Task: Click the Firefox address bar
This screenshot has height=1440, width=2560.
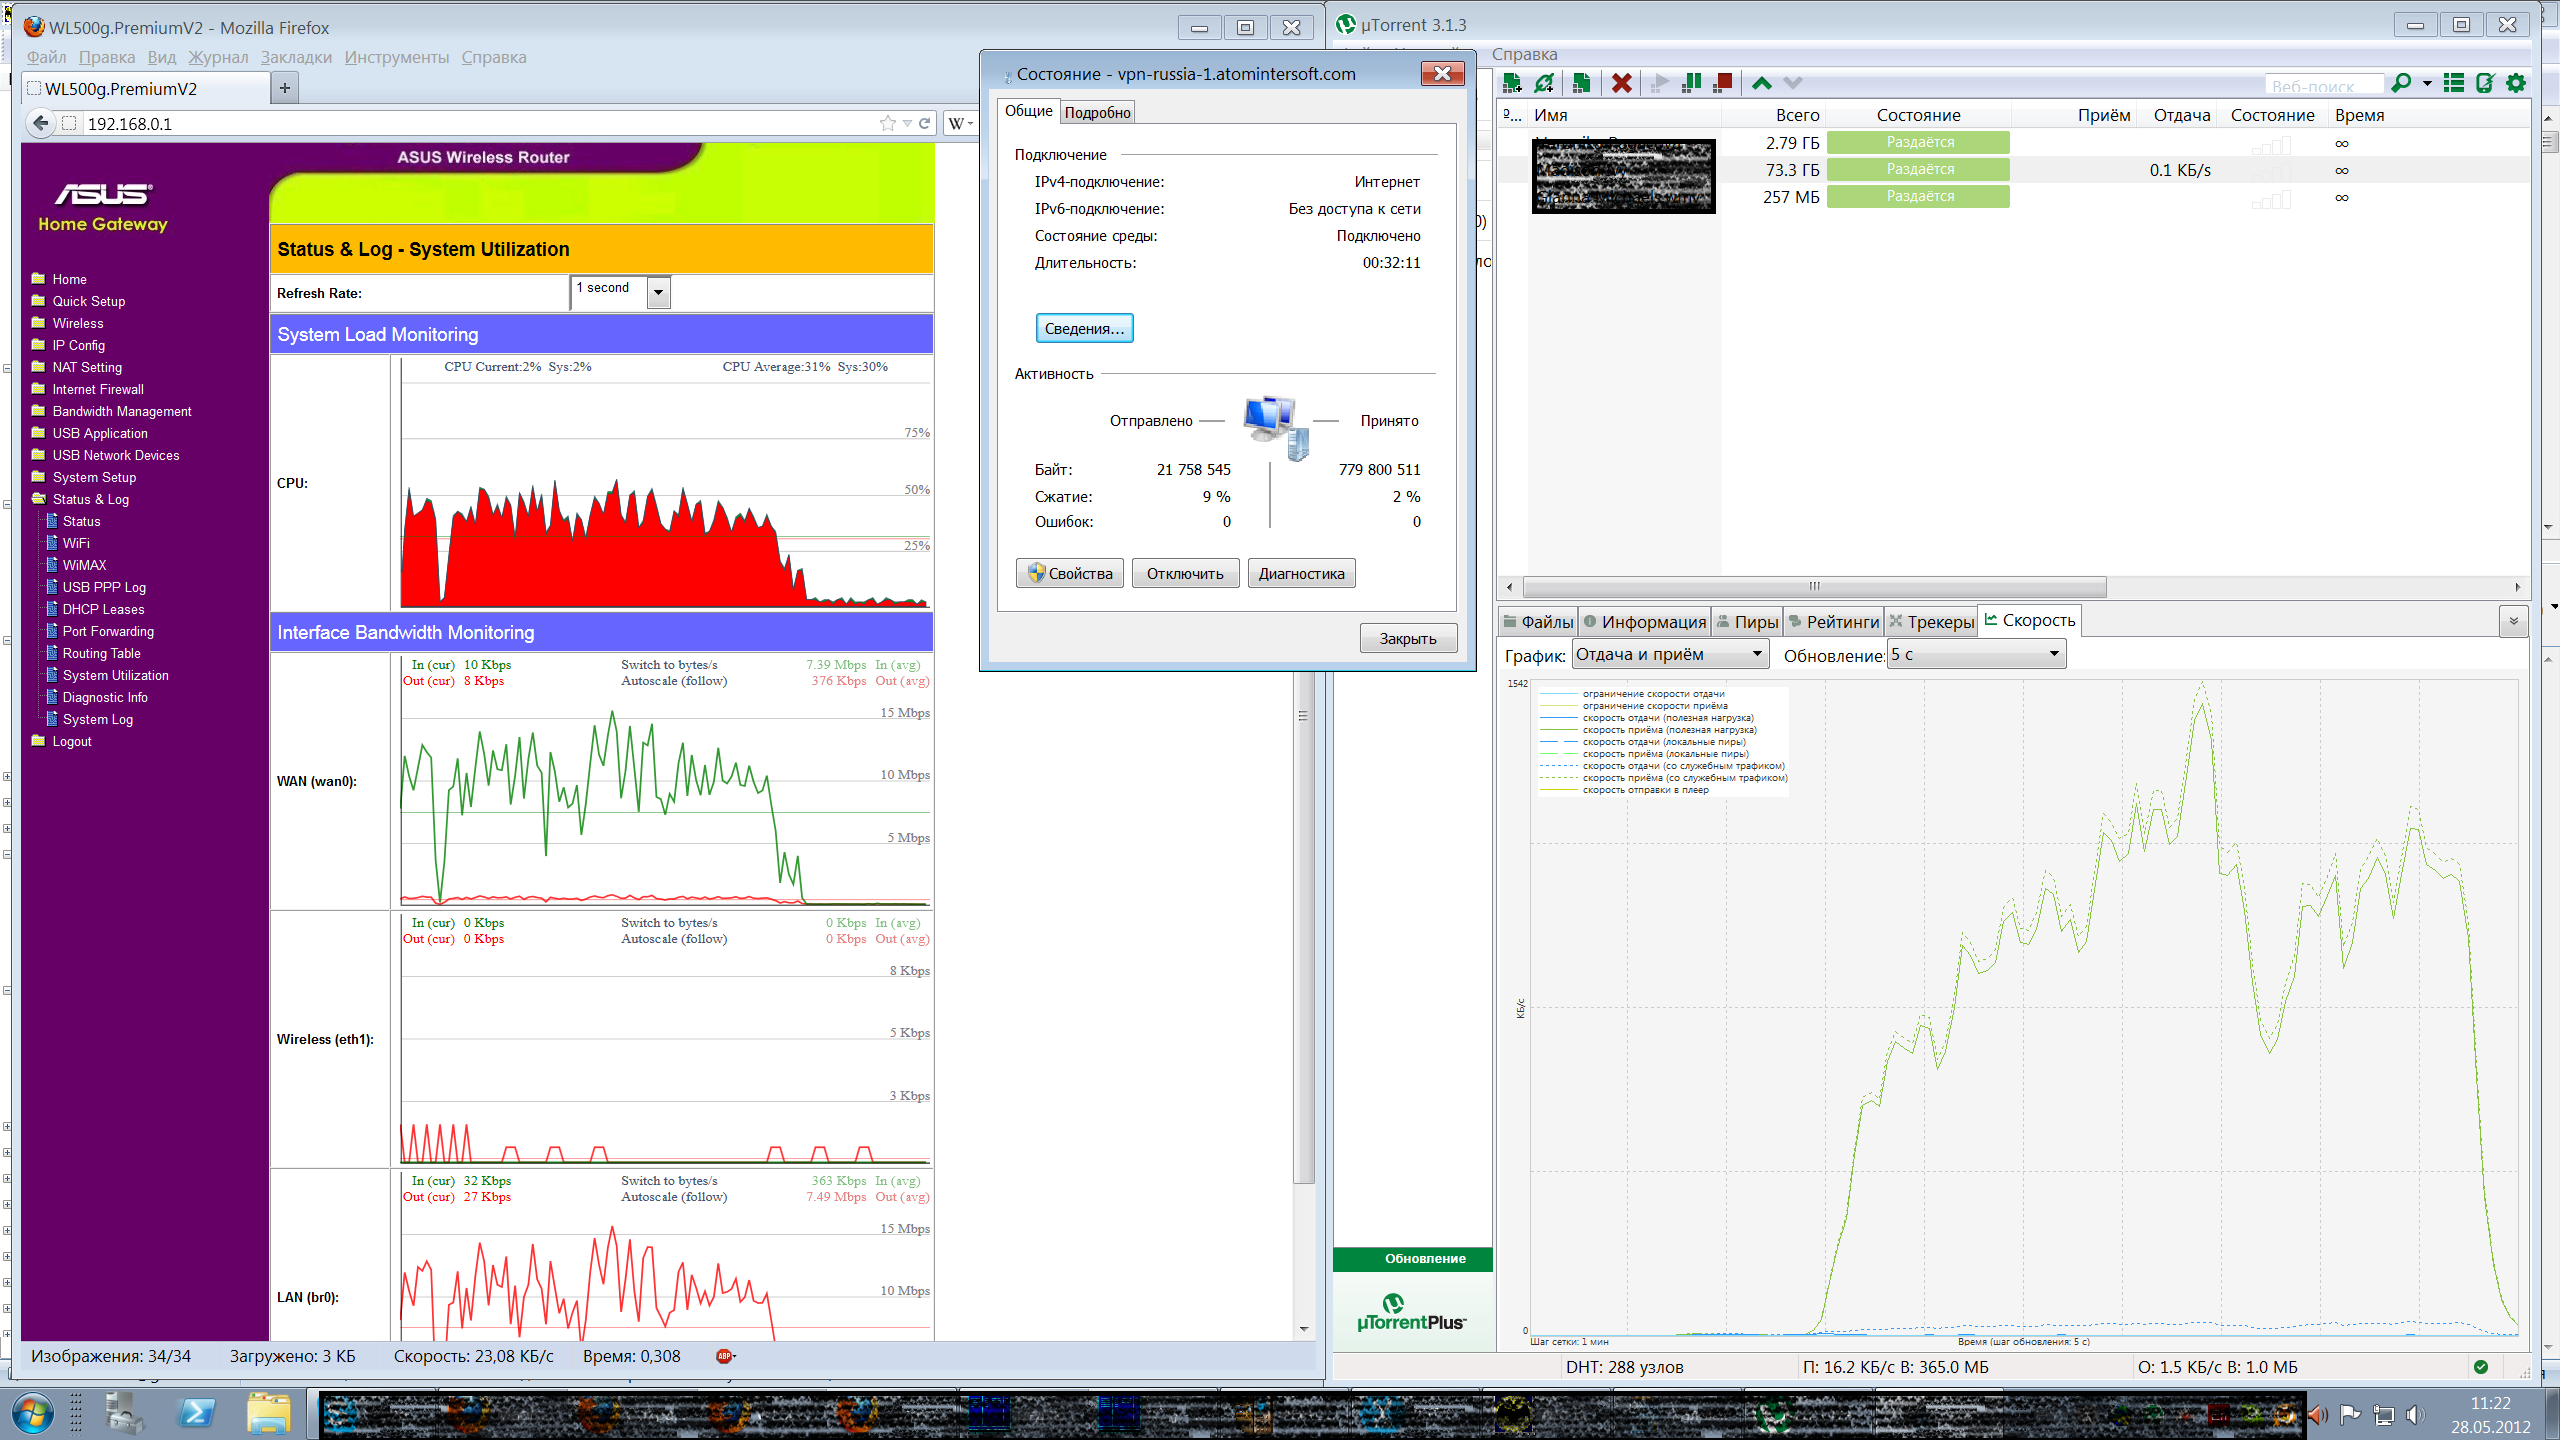Action: coord(480,123)
